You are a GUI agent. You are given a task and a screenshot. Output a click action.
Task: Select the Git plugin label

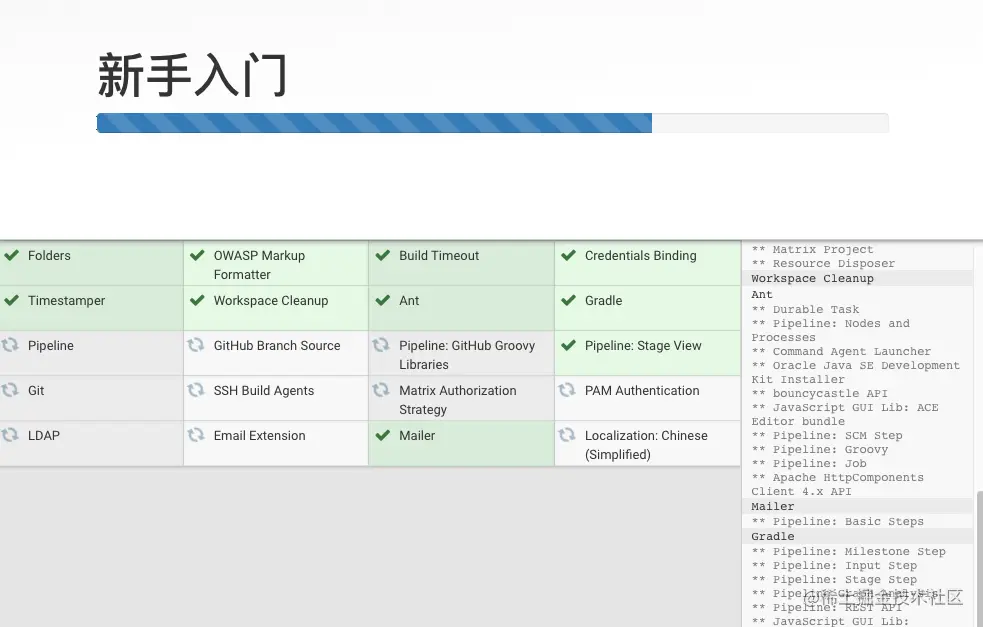point(36,391)
